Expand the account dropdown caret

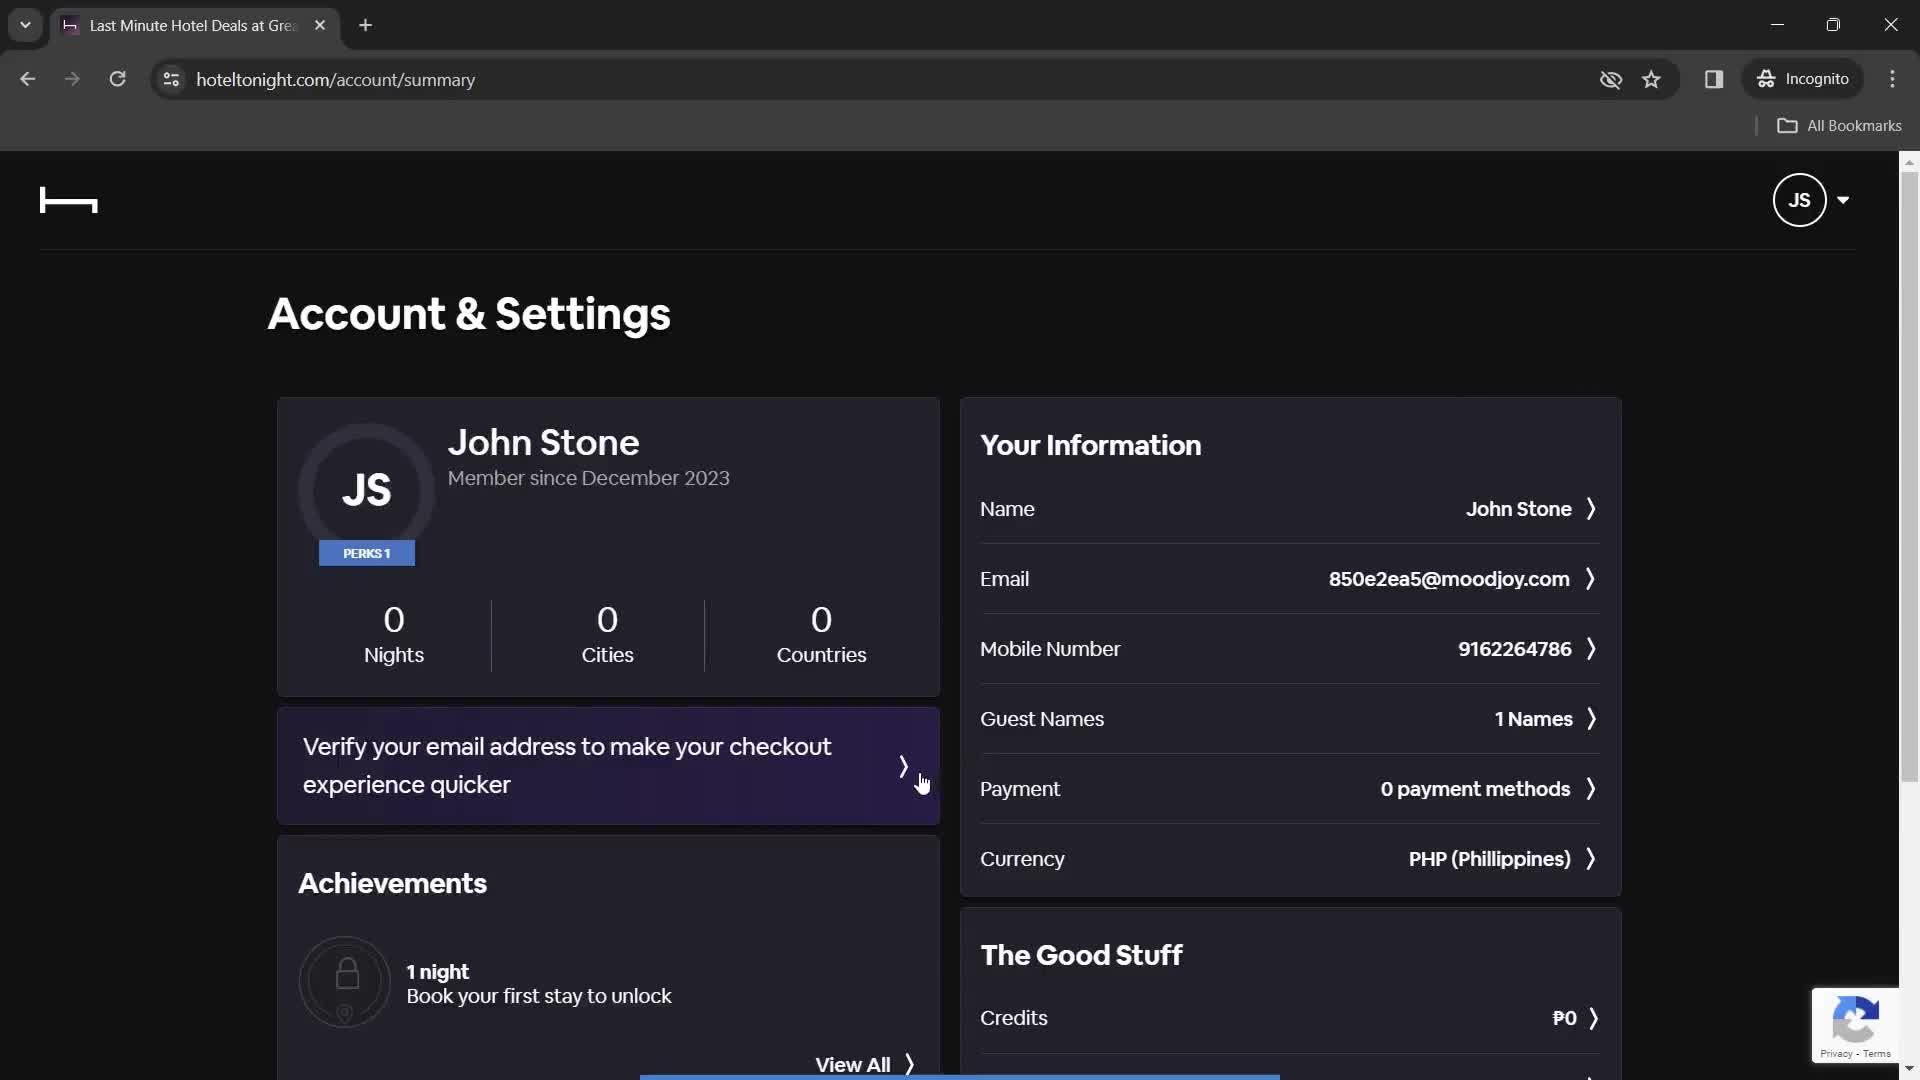point(1843,200)
